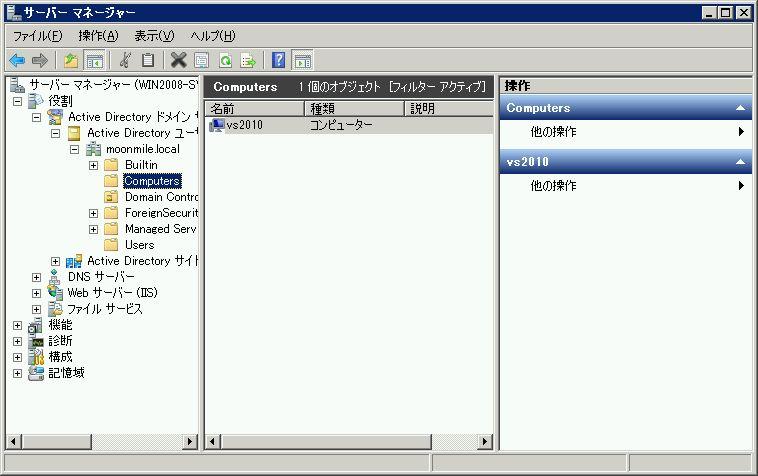Click the green Refresh toolbar icon
758x476 pixels.
pyautogui.click(x=225, y=60)
